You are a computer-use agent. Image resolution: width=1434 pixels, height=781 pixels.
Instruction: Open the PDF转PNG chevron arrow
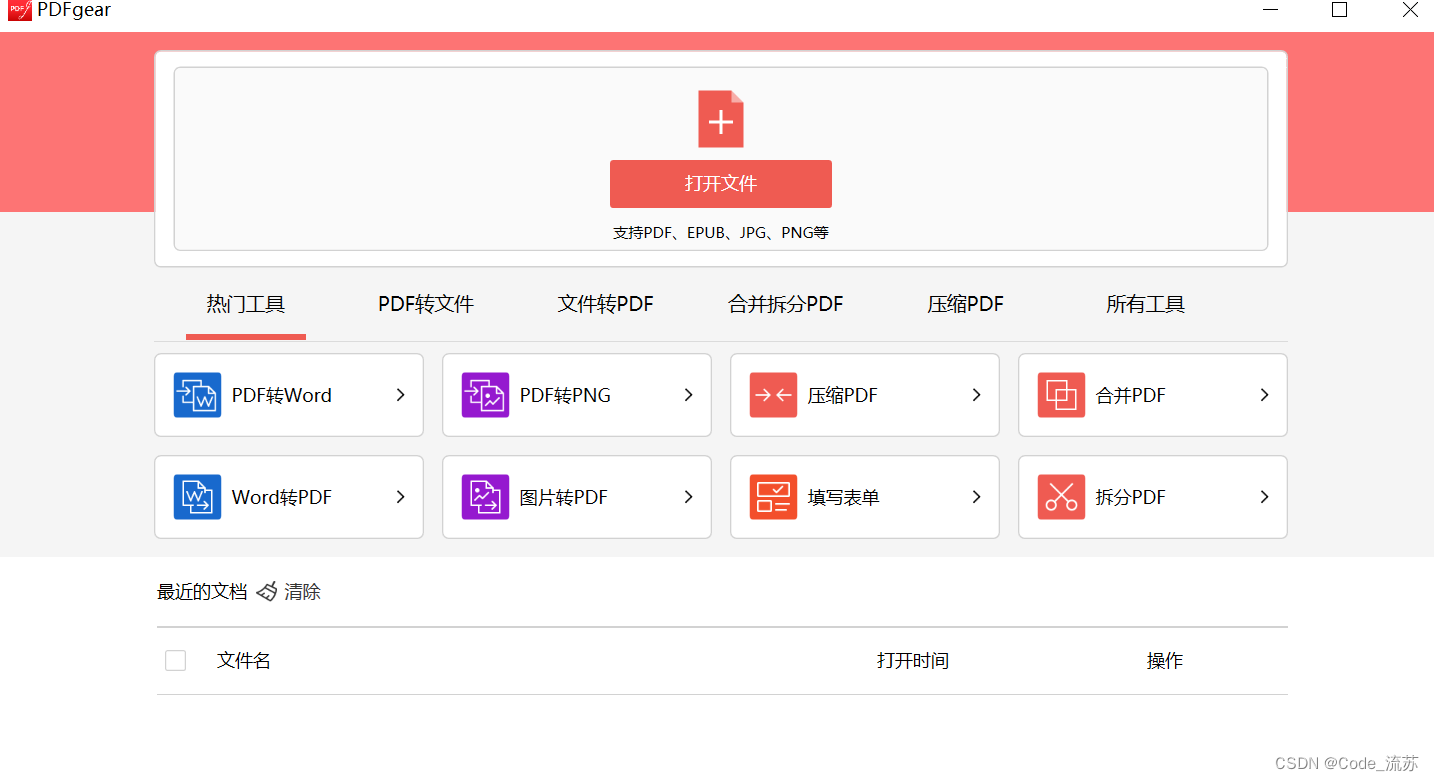click(x=688, y=395)
